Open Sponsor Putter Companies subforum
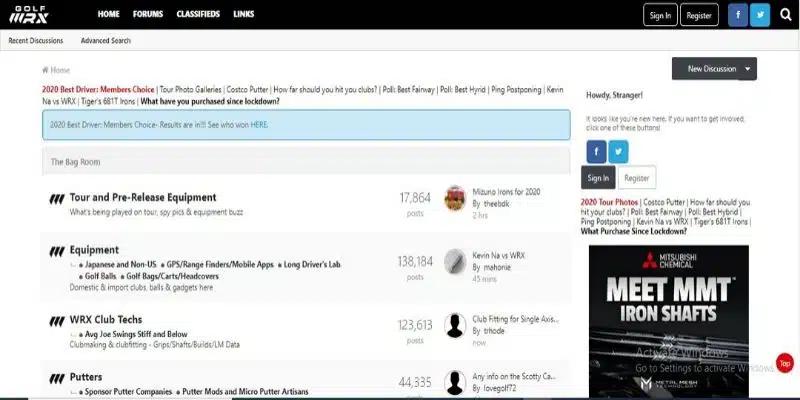The width and height of the screenshot is (800, 400). [128, 392]
